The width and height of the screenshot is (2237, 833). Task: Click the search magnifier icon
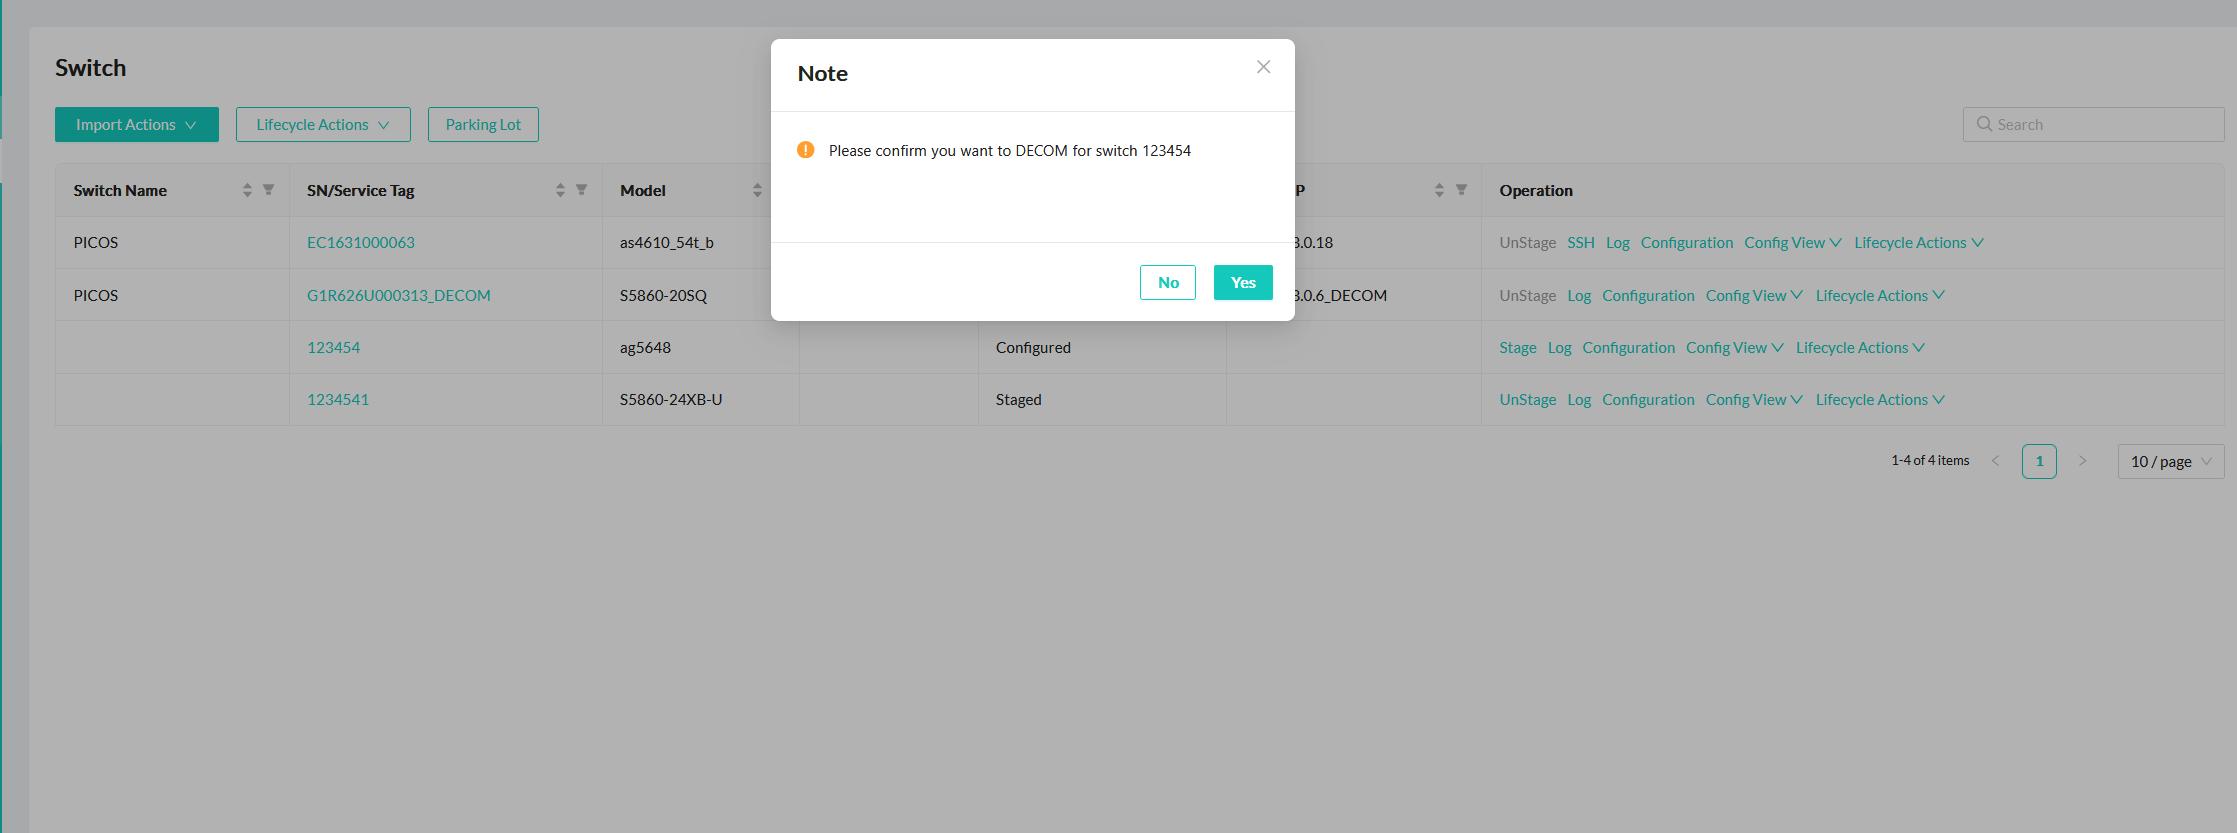(1984, 124)
